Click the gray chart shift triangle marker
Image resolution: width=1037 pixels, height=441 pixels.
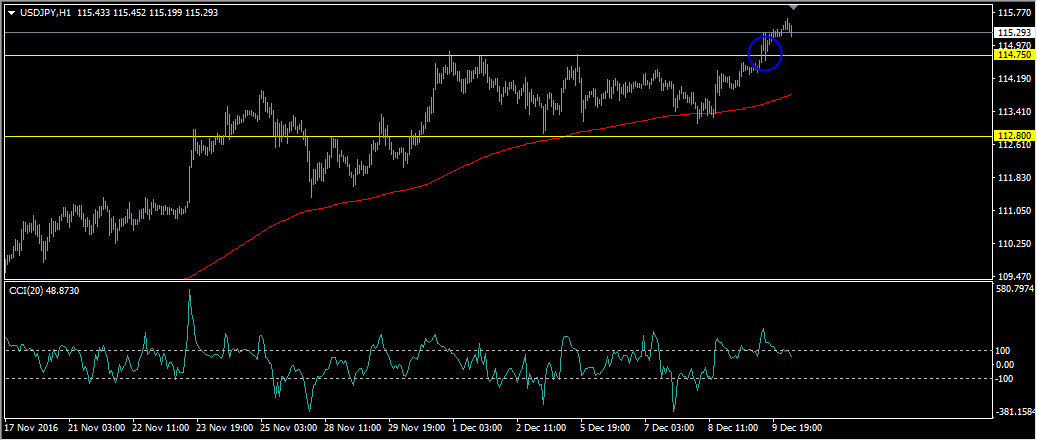pos(793,7)
